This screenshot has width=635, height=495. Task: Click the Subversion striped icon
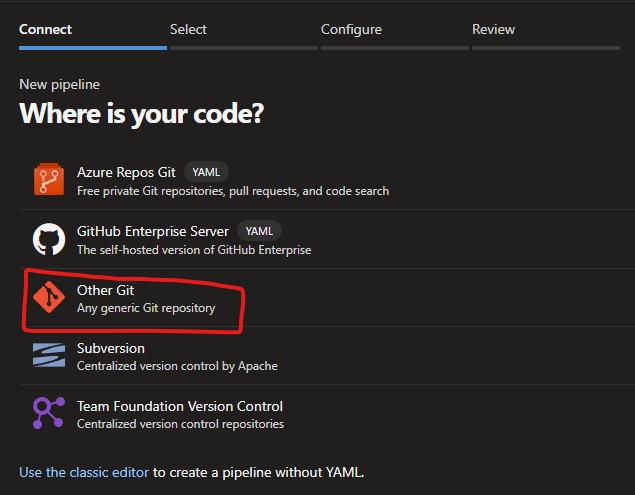[49, 355]
